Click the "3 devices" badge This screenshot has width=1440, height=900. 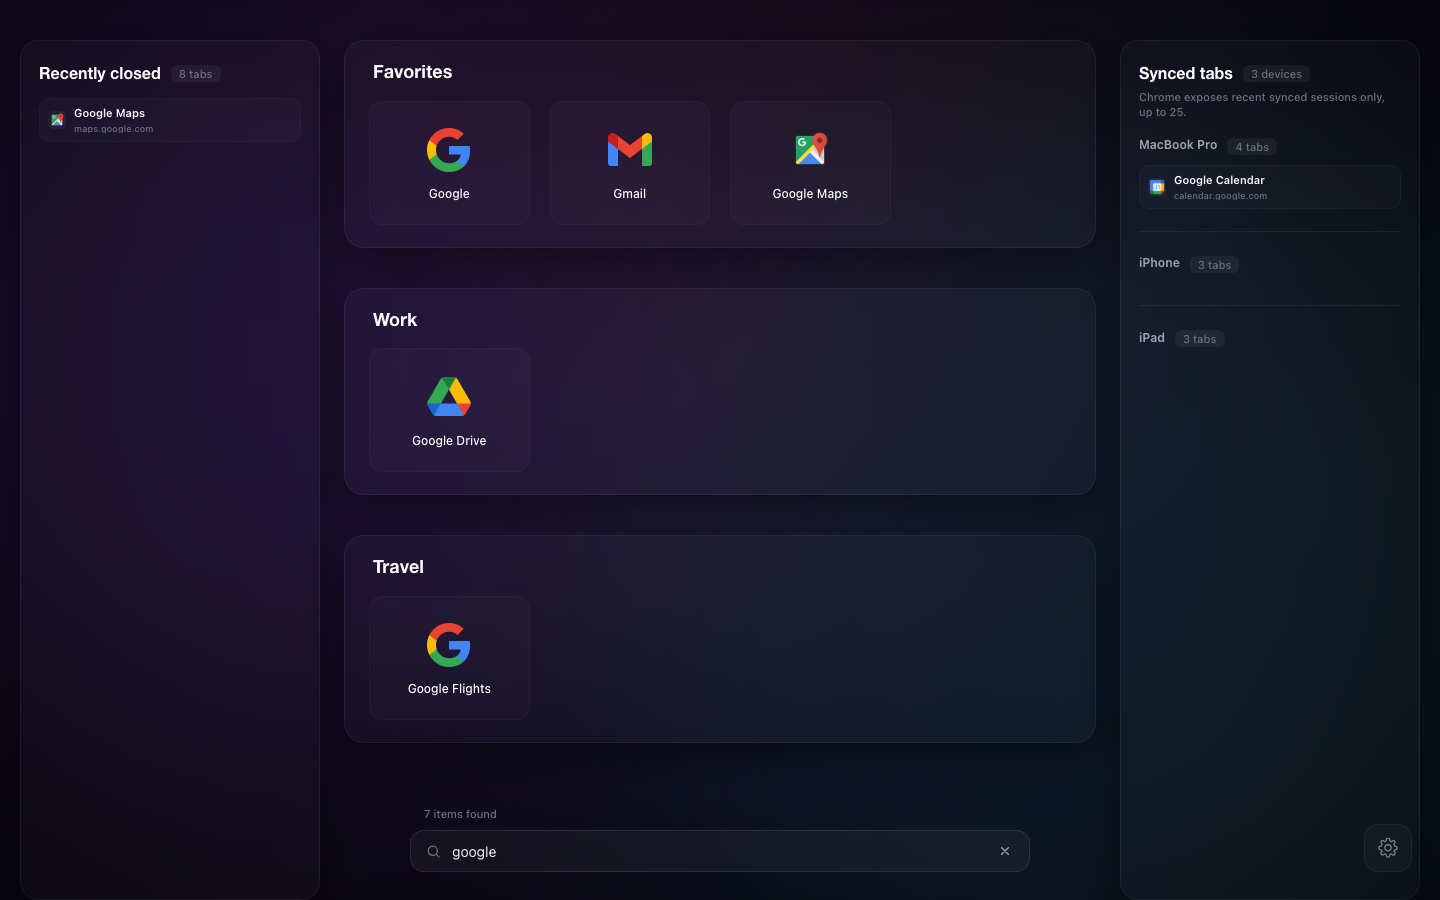click(x=1276, y=74)
